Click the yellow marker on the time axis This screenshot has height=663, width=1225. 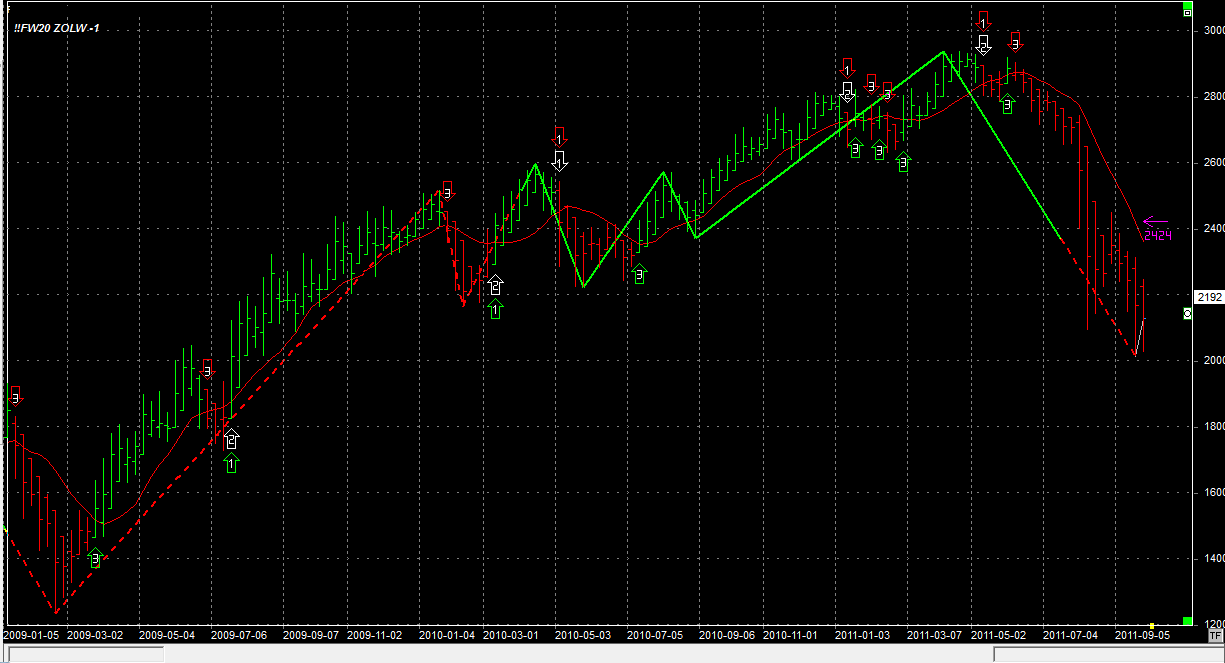[x=1152, y=625]
